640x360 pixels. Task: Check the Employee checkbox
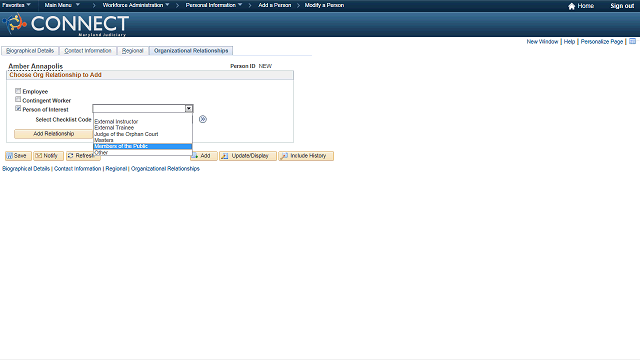pyautogui.click(x=18, y=91)
